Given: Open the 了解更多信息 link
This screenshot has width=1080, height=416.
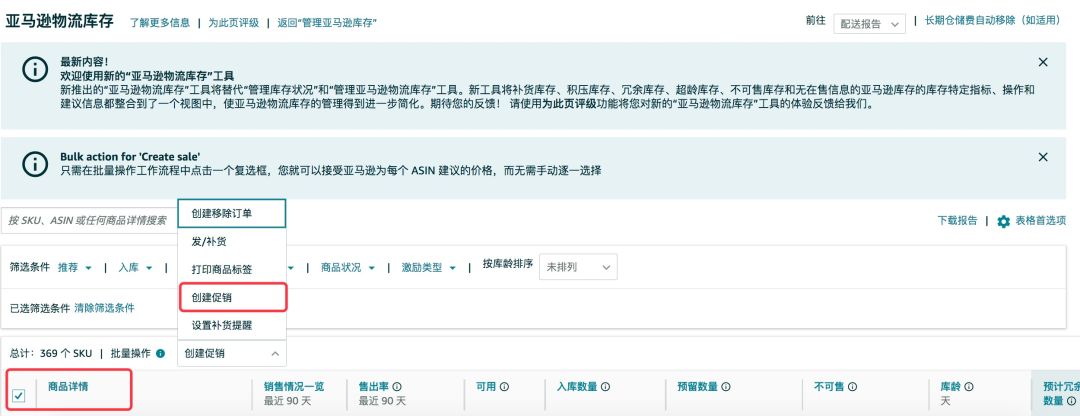Looking at the screenshot, I should pos(160,23).
